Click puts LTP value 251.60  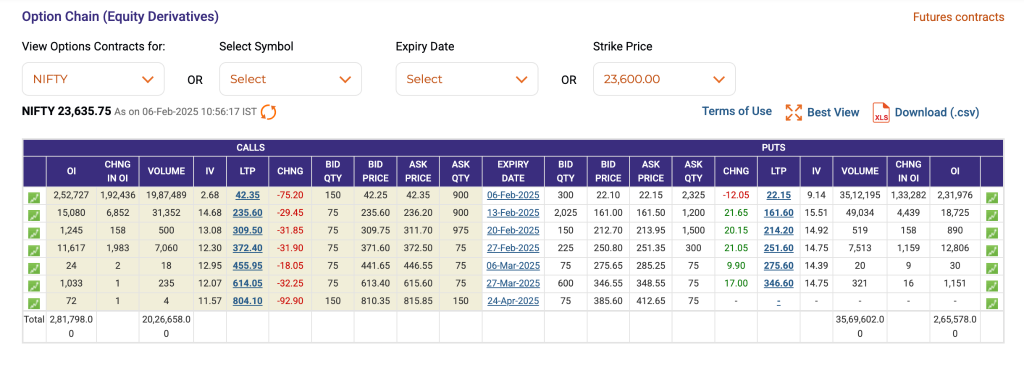tap(779, 248)
